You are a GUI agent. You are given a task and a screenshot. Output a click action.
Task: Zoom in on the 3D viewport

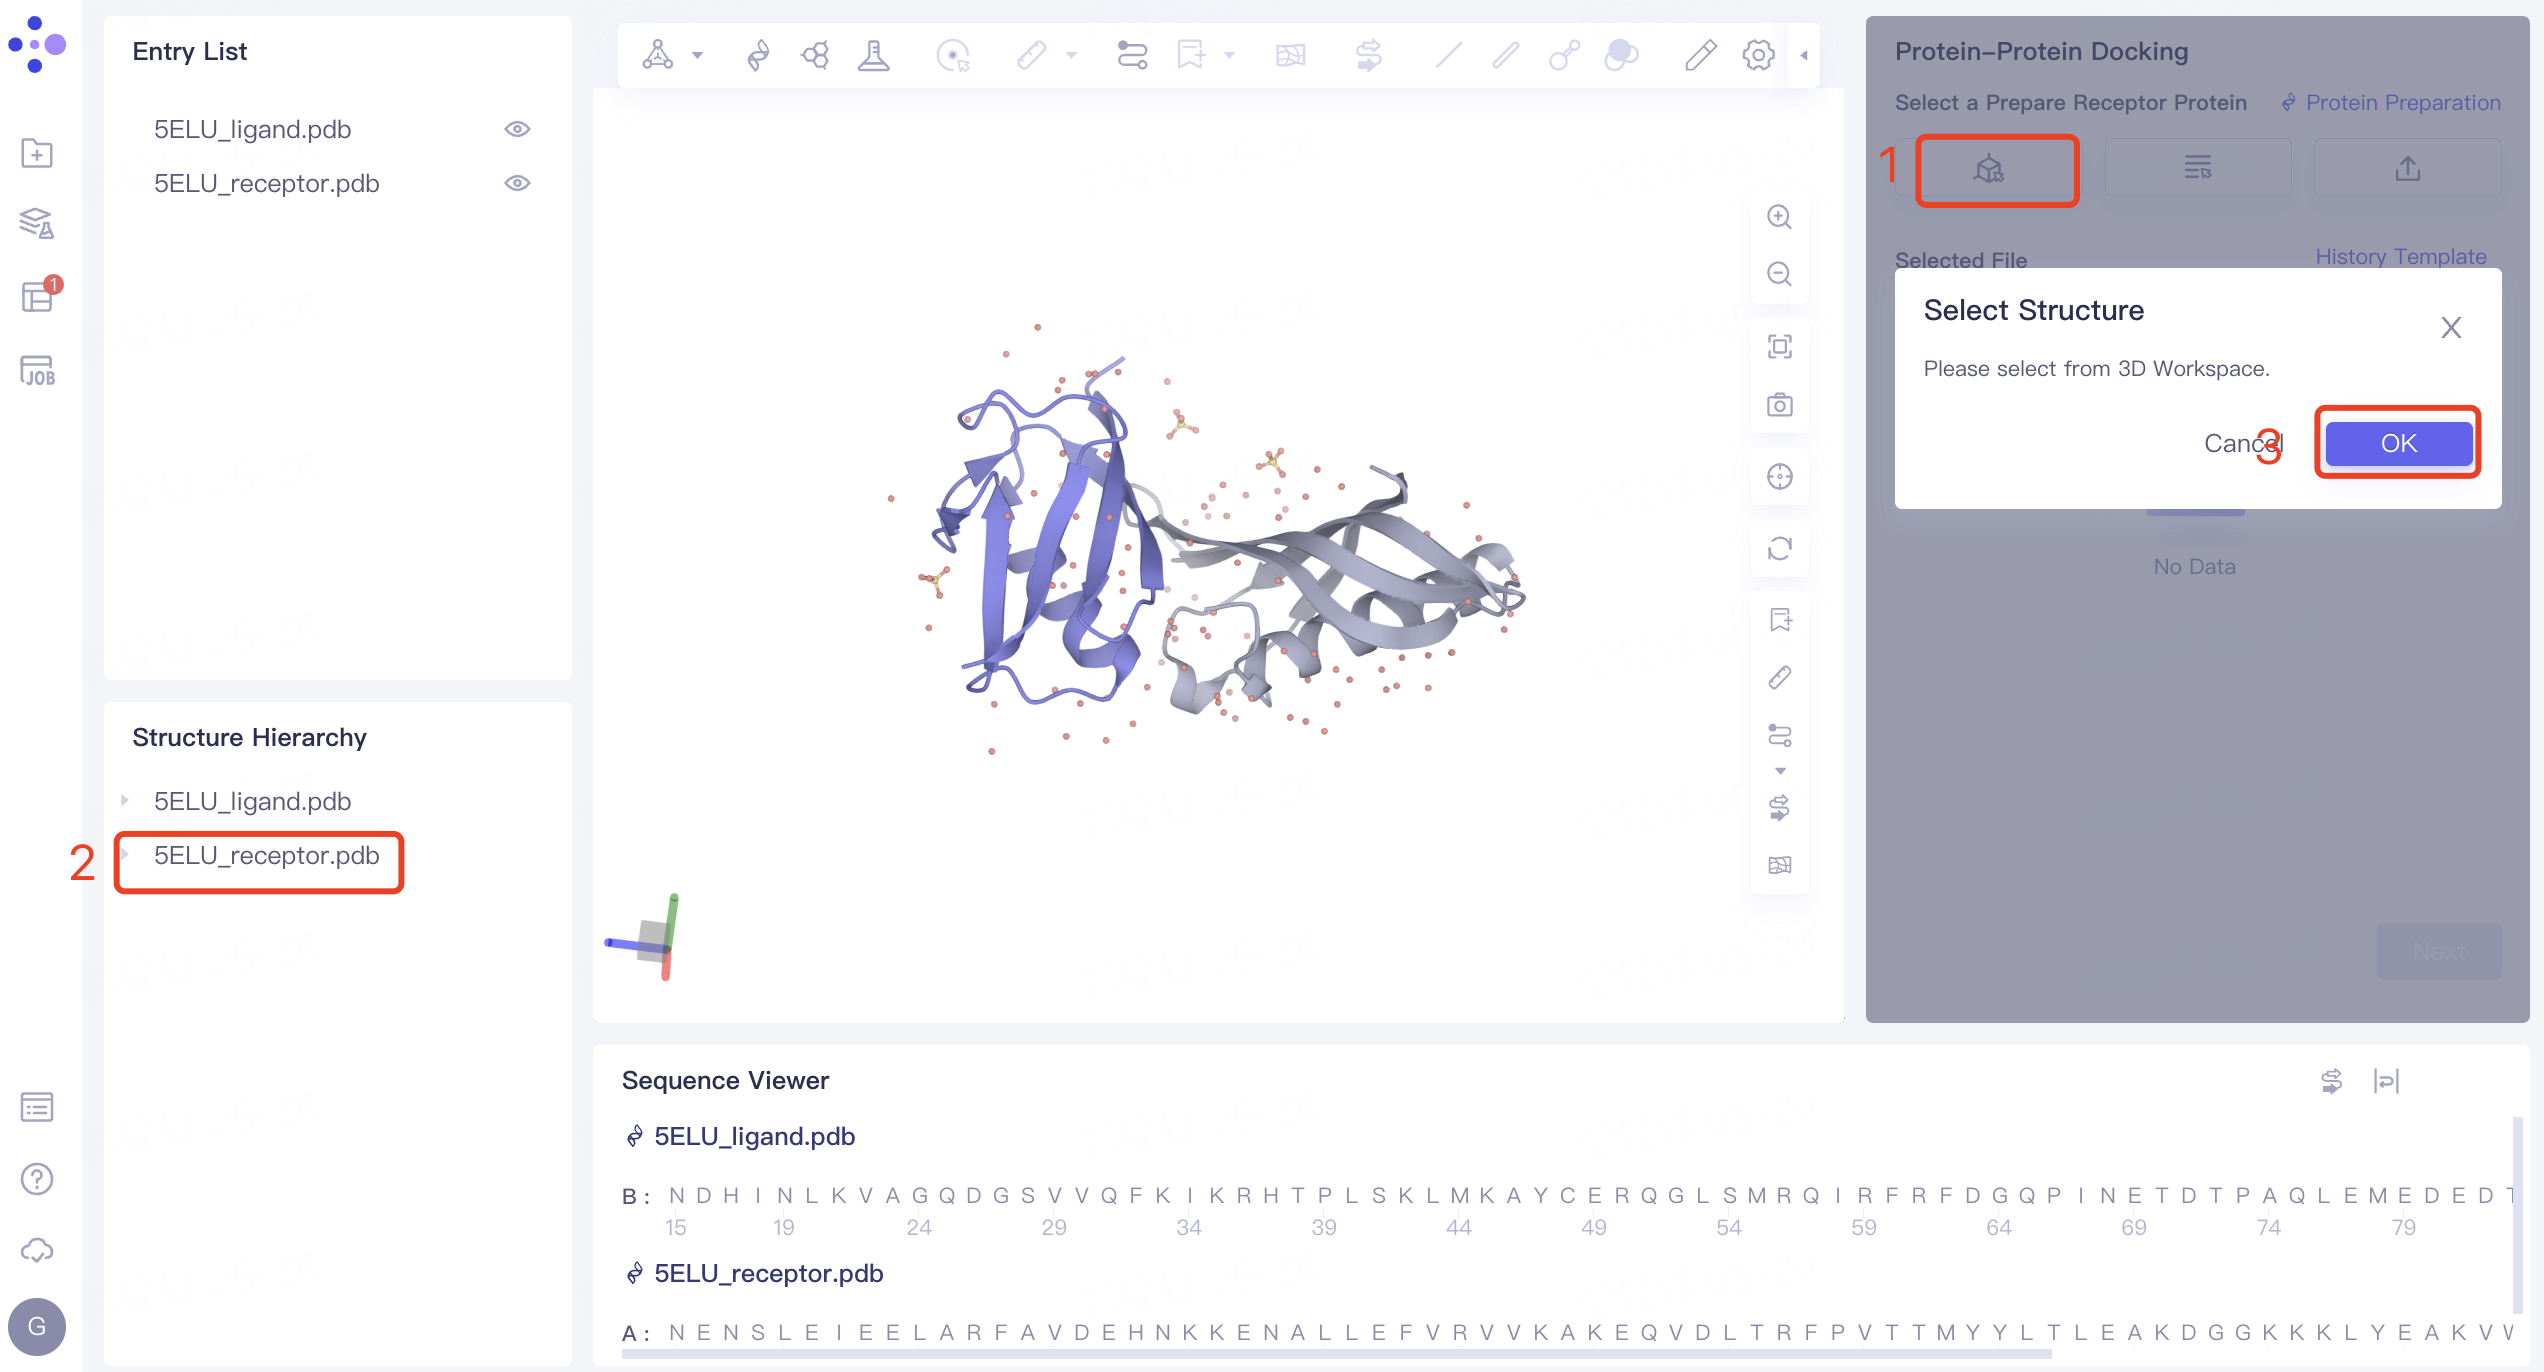(1779, 217)
